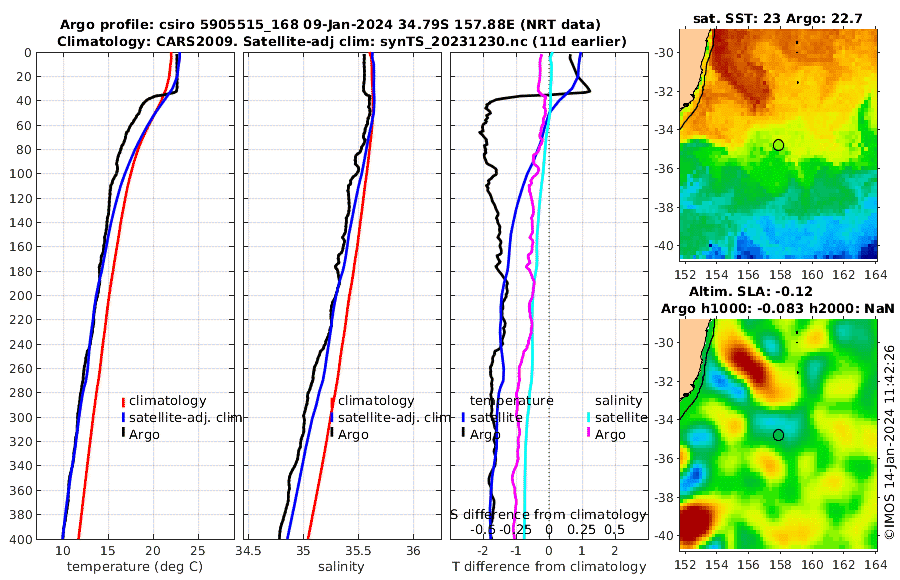Click latitude tick -38 on the SLA map

coord(664,497)
